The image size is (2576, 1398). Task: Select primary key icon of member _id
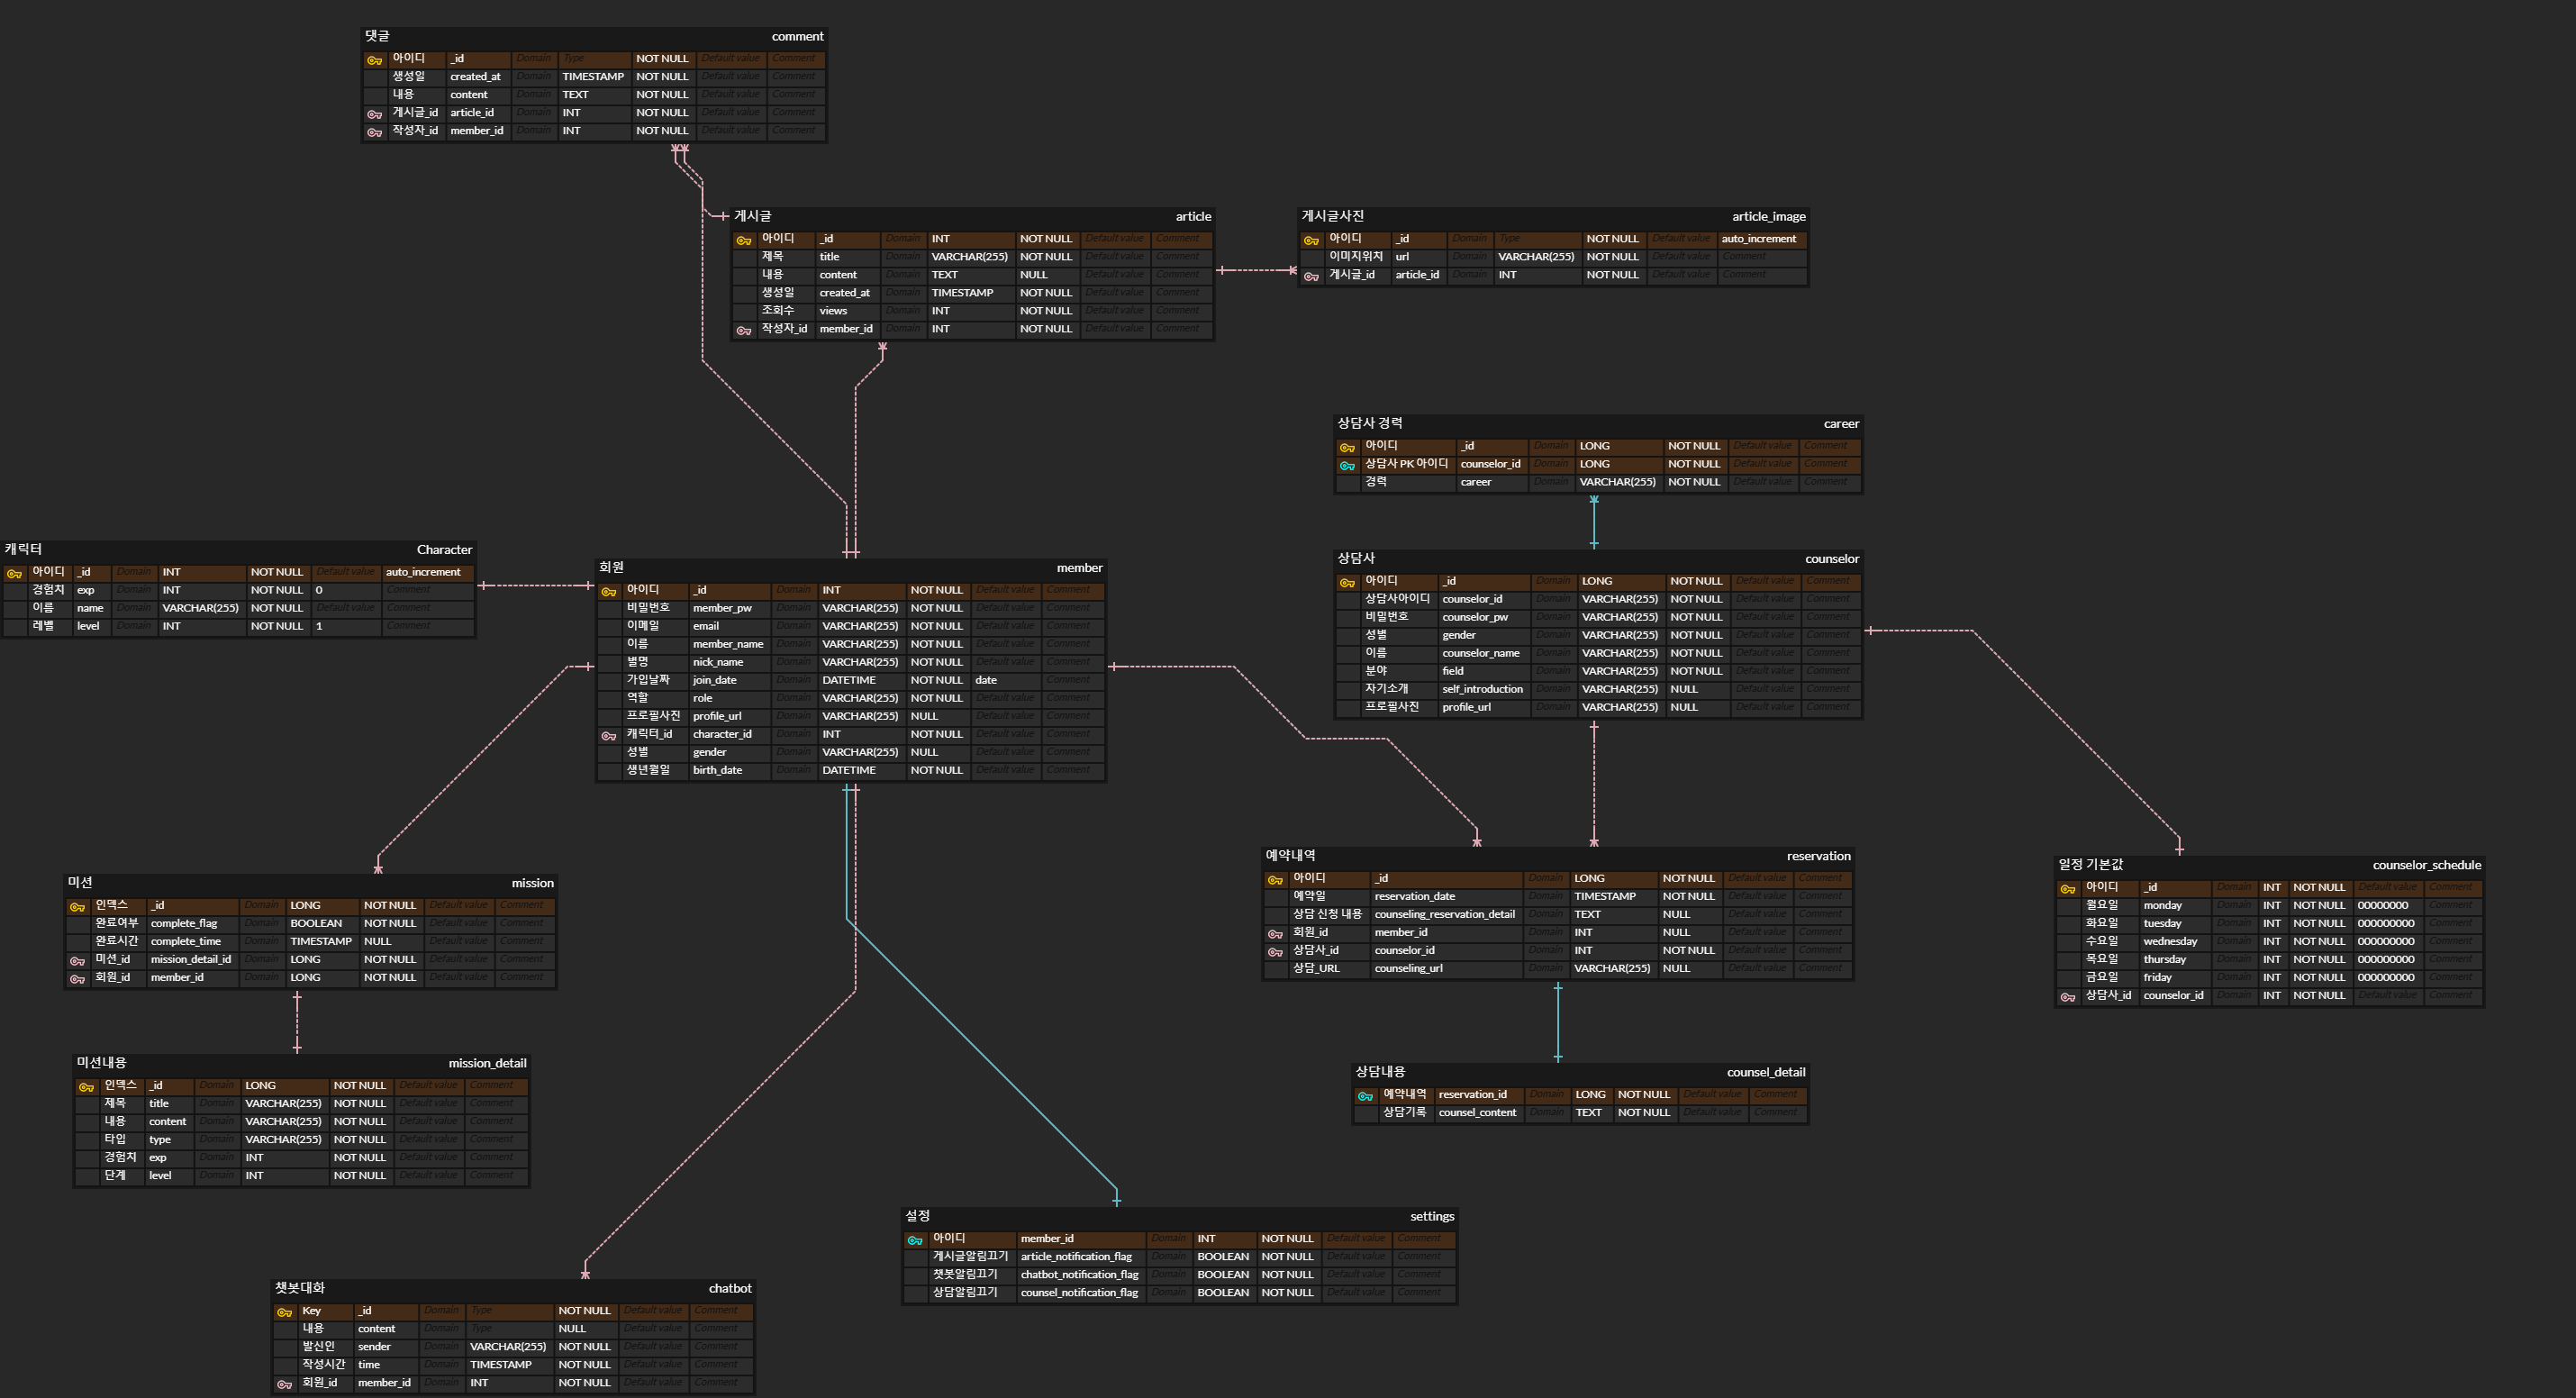pyautogui.click(x=609, y=591)
